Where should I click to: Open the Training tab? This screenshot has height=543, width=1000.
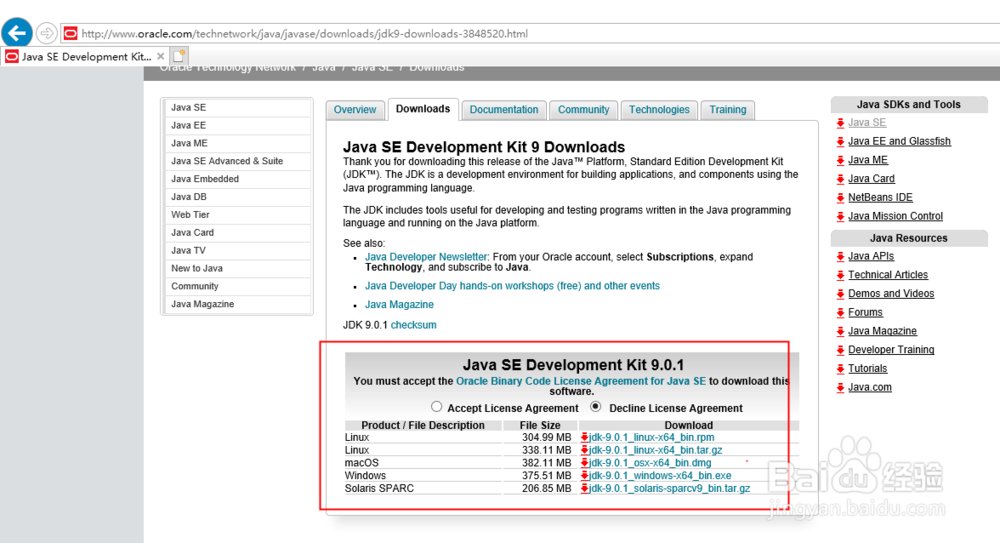(728, 110)
